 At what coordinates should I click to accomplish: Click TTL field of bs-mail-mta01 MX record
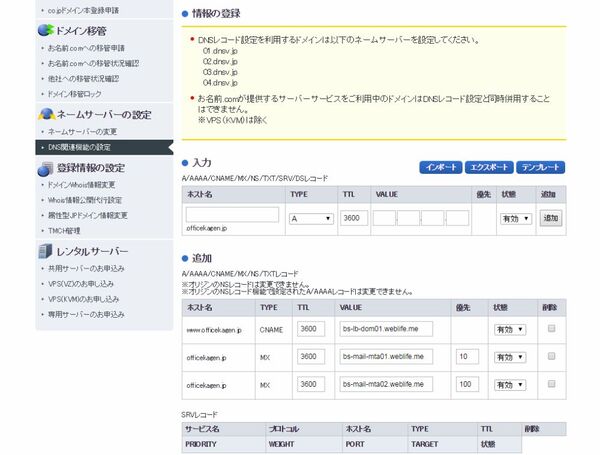pyautogui.click(x=311, y=357)
